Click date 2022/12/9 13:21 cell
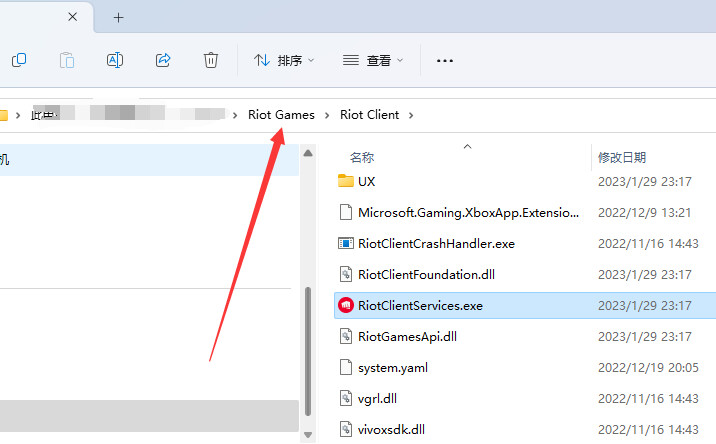 tap(644, 213)
